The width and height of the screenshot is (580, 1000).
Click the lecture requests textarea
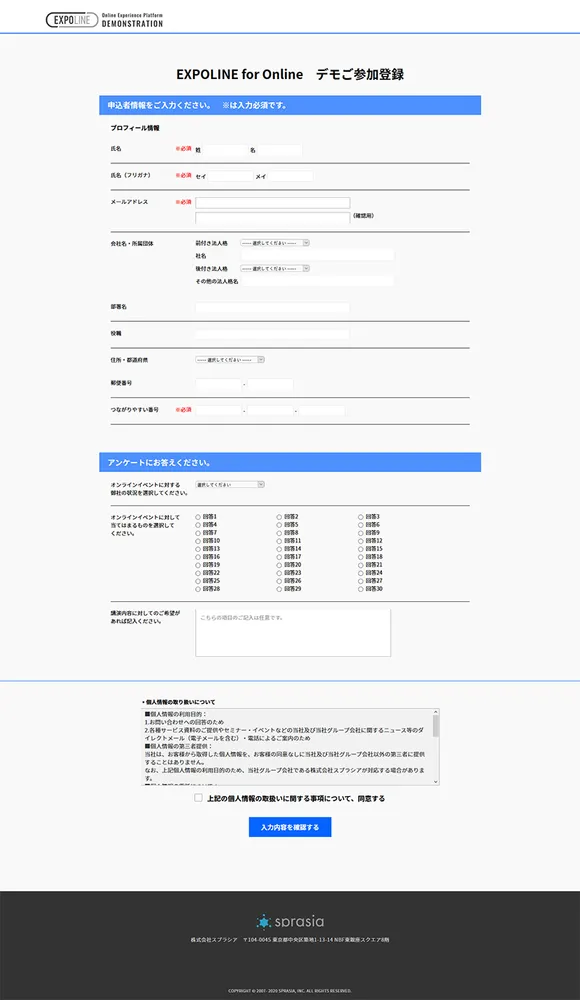(x=293, y=633)
